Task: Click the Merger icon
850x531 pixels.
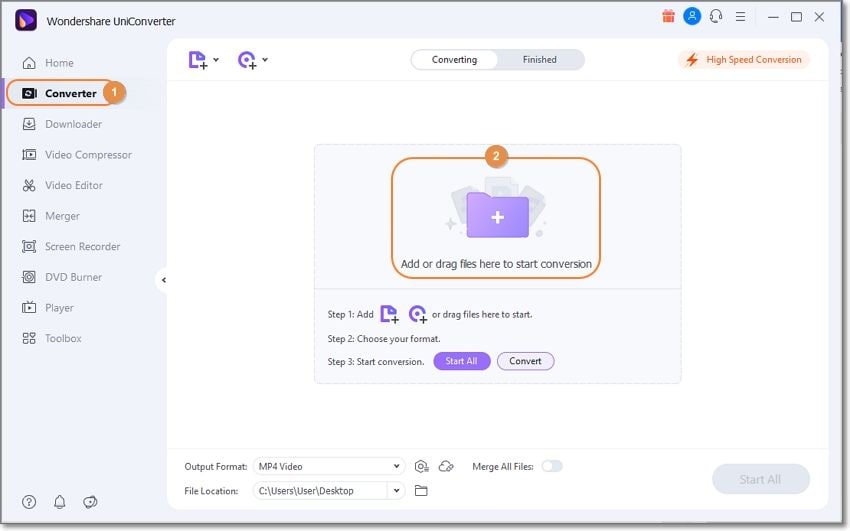Action: (29, 216)
